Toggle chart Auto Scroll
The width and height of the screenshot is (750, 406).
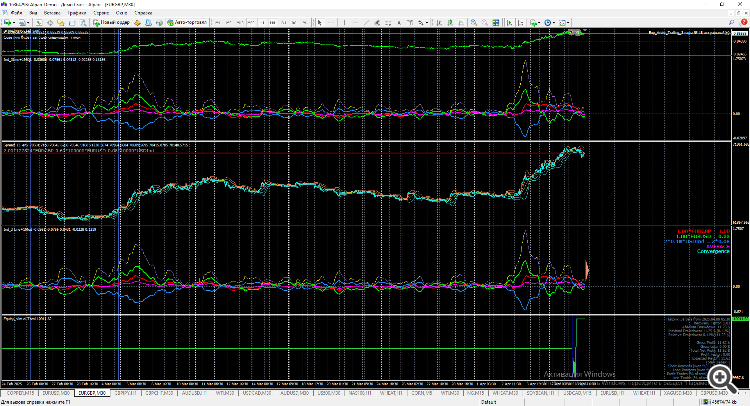click(509, 22)
